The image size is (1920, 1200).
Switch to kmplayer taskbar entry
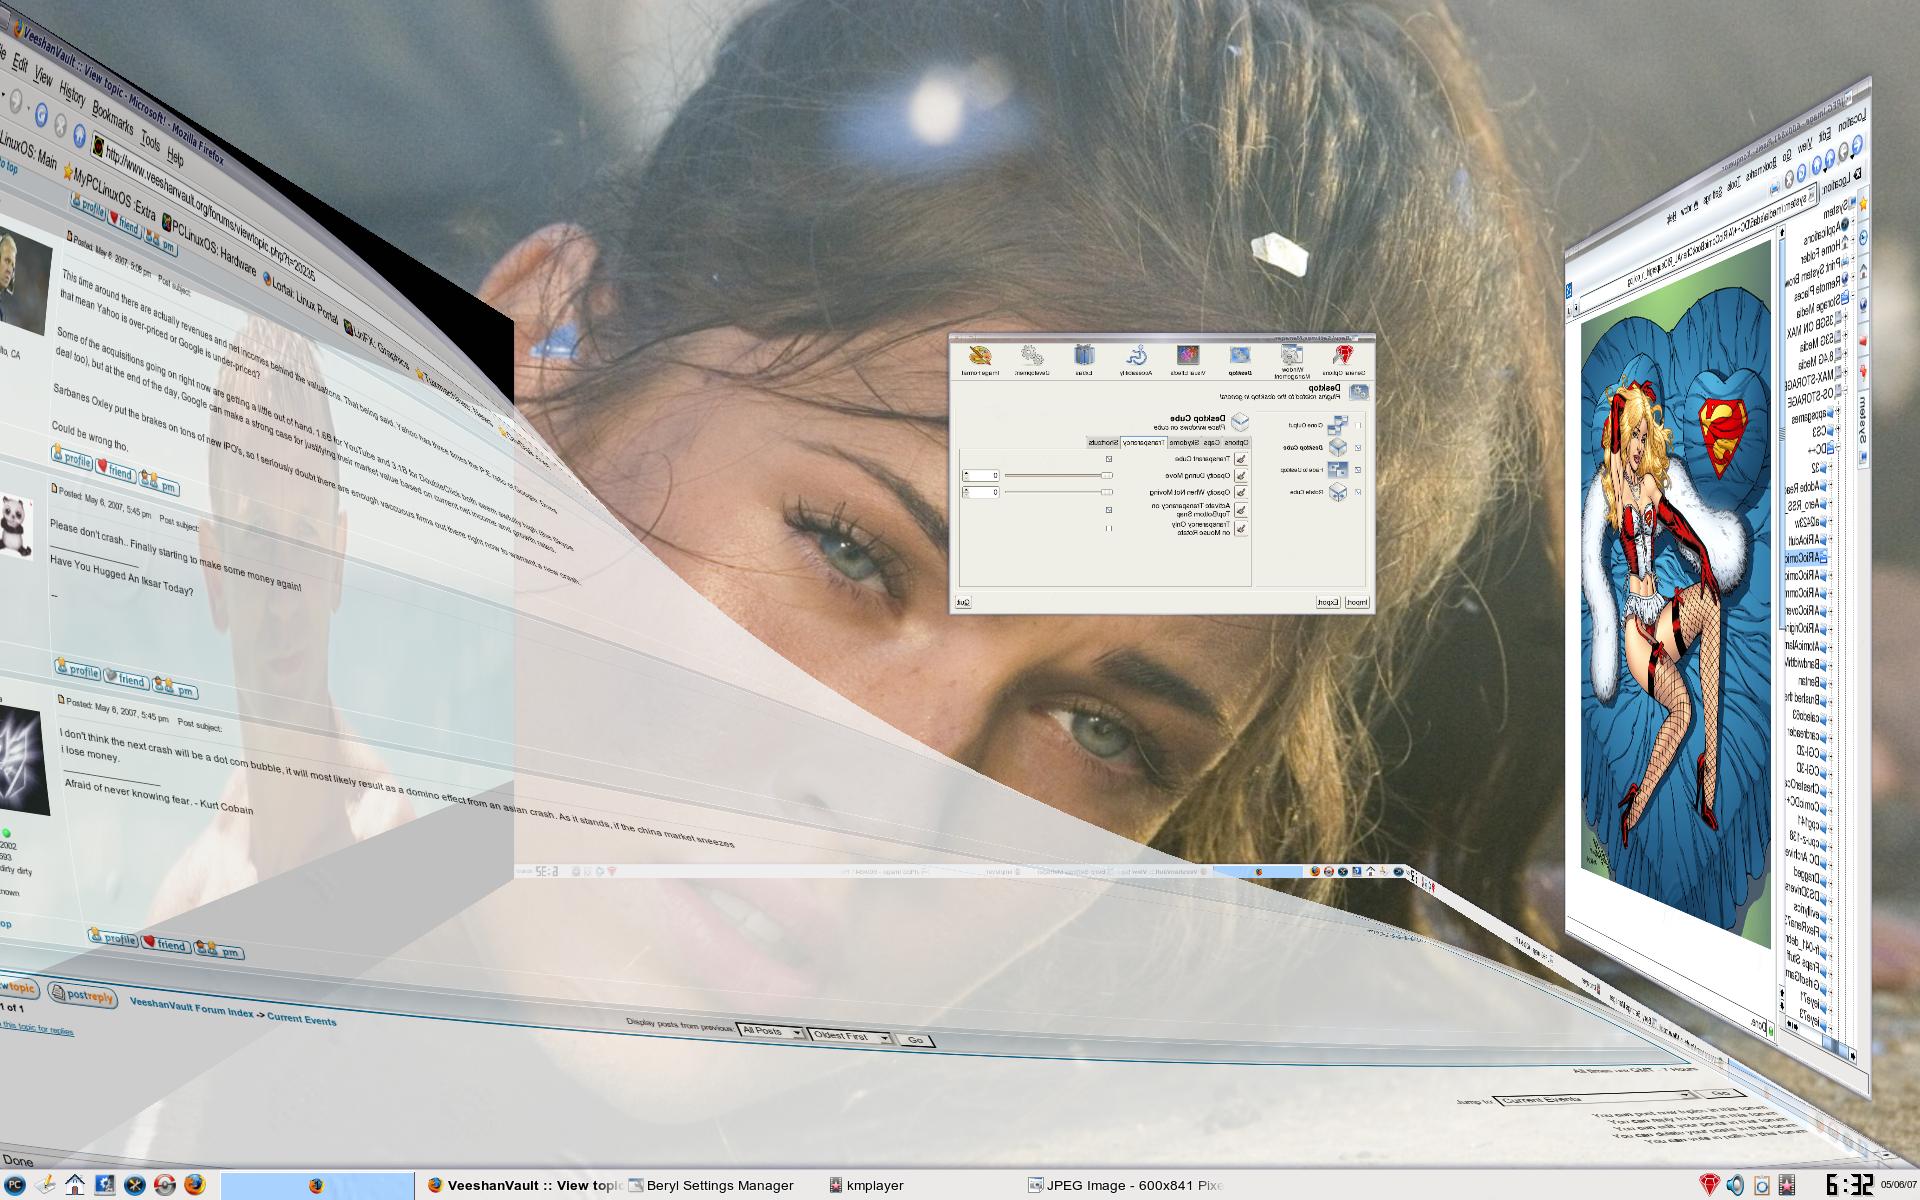pyautogui.click(x=866, y=1186)
